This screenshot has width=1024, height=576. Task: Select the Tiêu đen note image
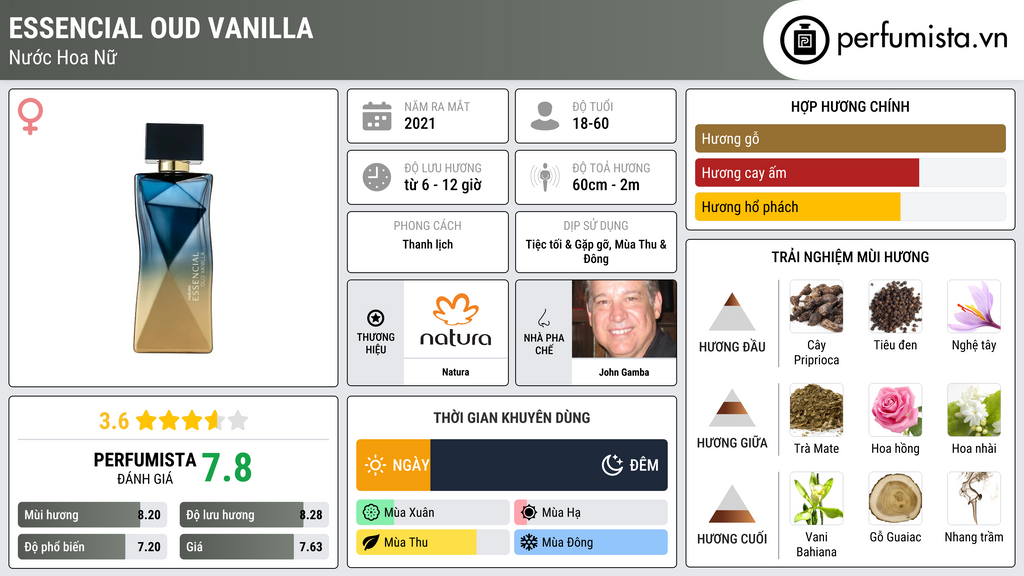[x=895, y=307]
